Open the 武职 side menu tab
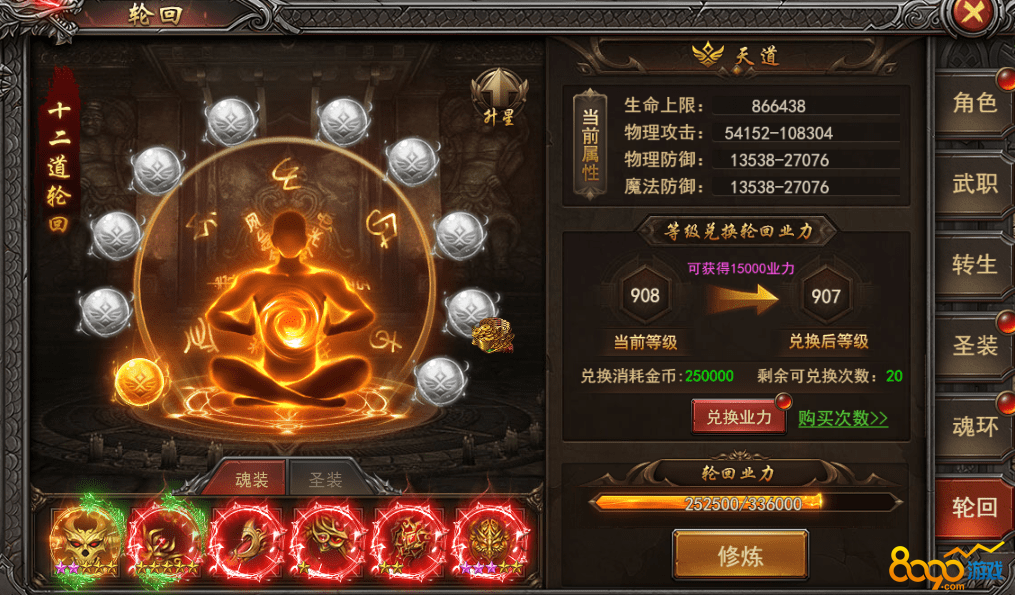 tap(974, 185)
